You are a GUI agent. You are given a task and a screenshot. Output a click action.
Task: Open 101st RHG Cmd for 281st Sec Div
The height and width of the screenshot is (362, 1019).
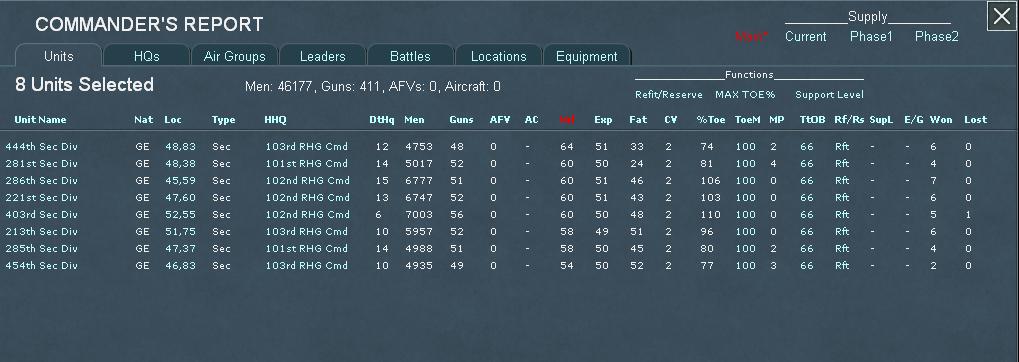click(x=306, y=164)
